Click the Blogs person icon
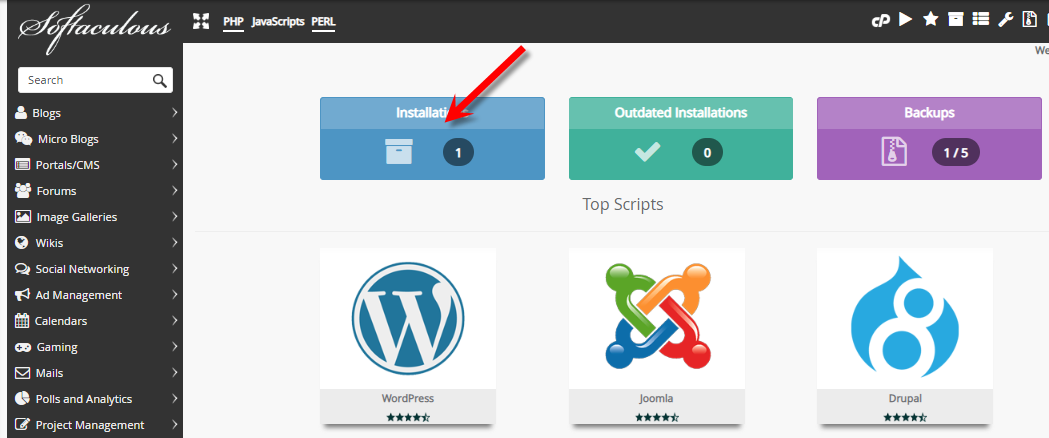This screenshot has width=1049, height=438. 21,112
